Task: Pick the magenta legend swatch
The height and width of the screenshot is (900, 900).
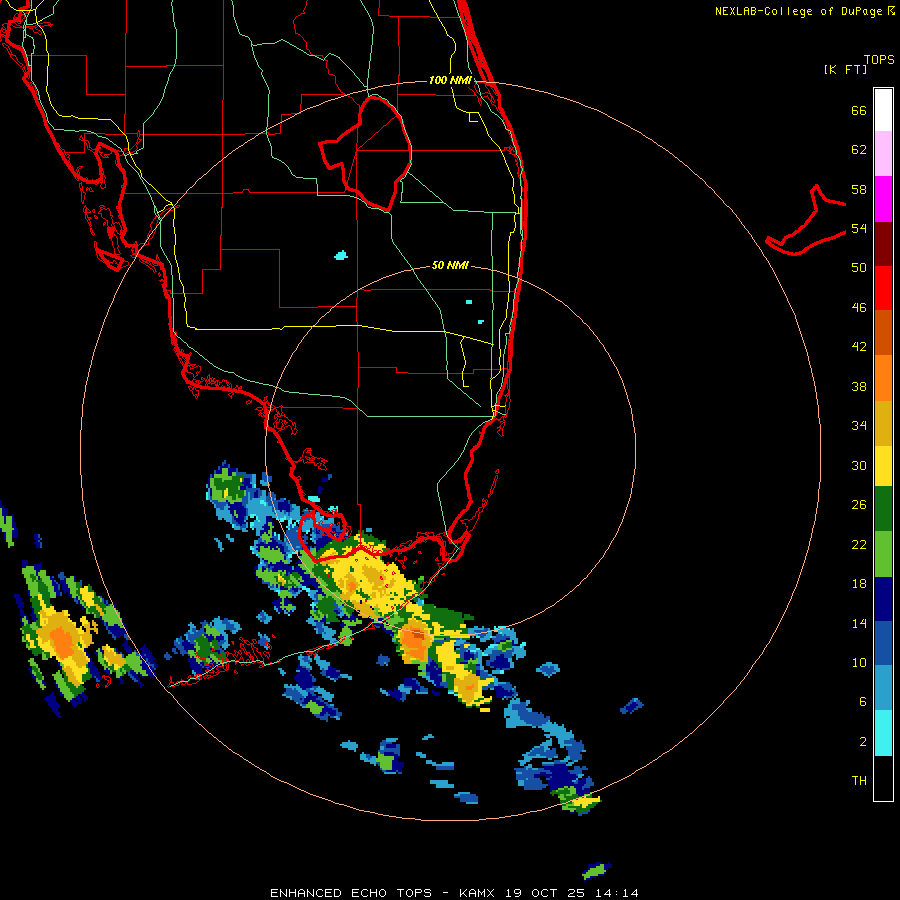Action: (883, 199)
